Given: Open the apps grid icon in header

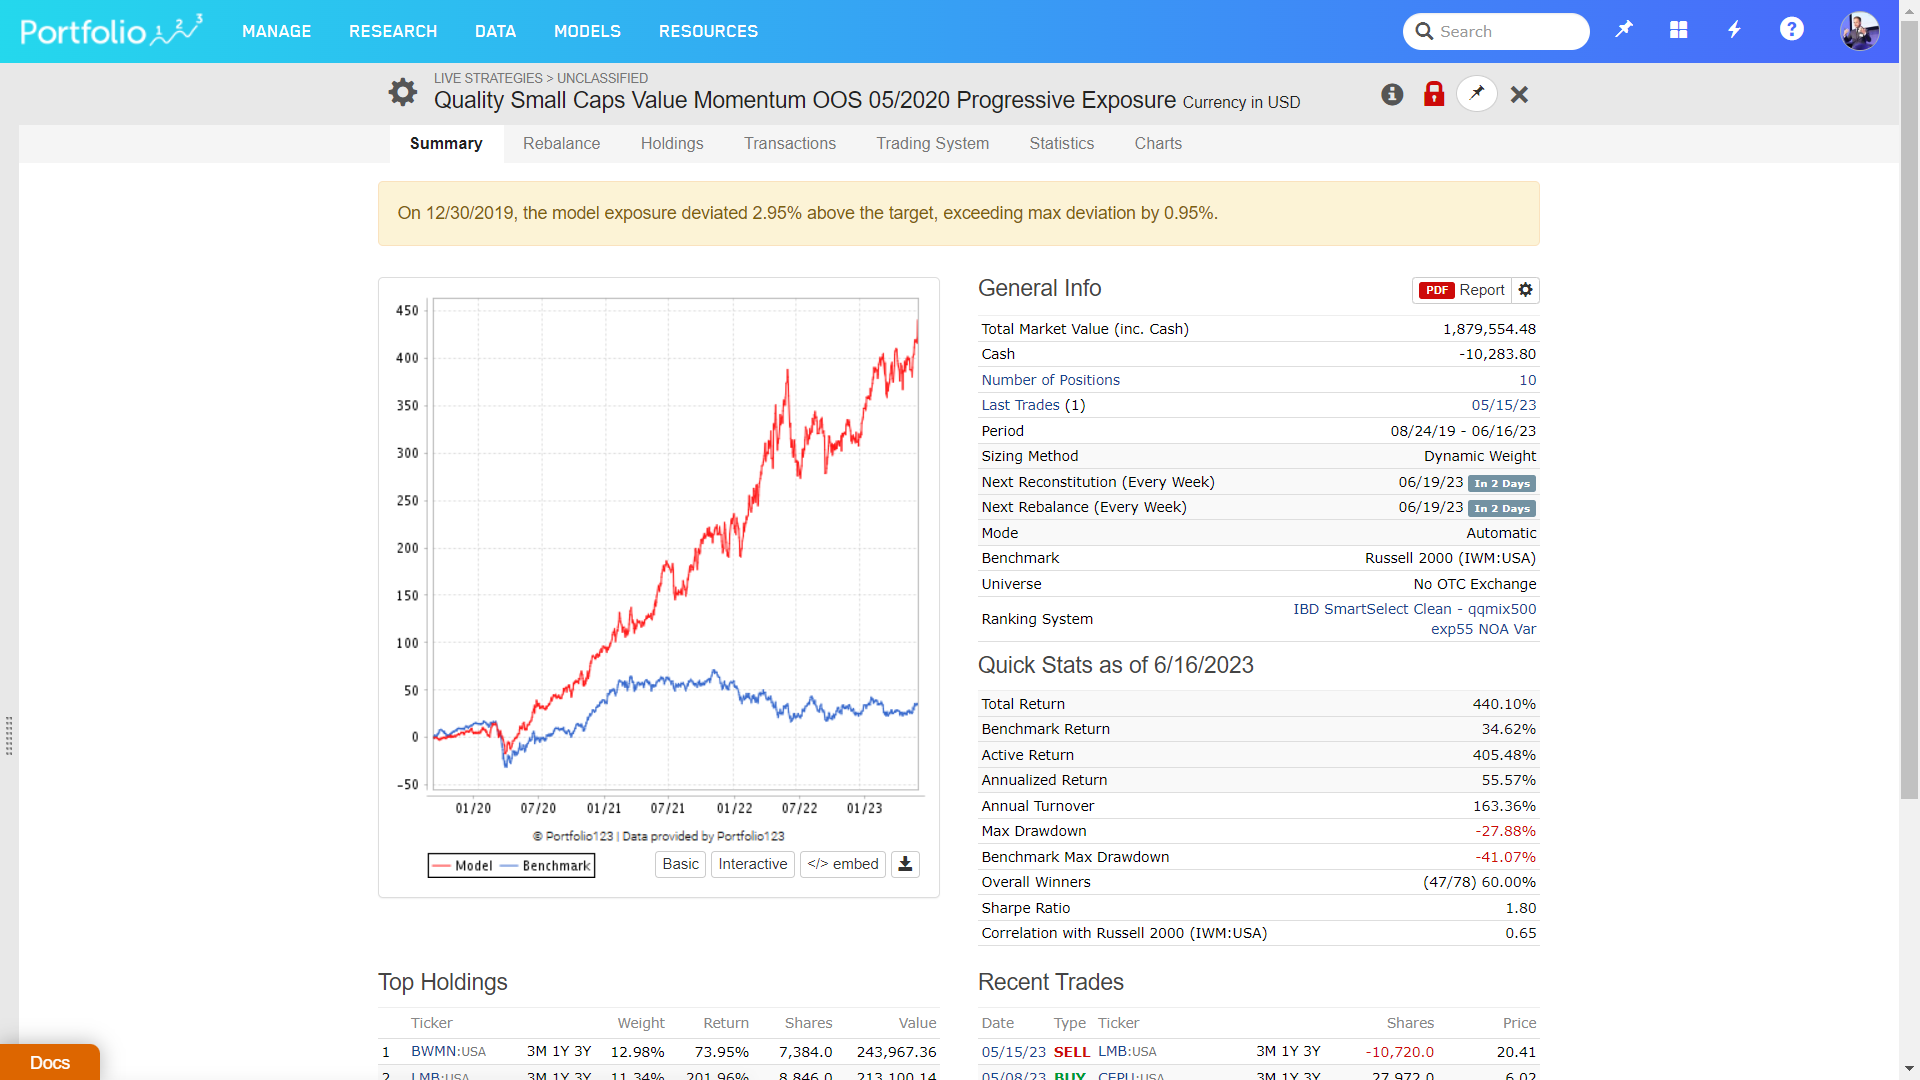Looking at the screenshot, I should (x=1679, y=31).
